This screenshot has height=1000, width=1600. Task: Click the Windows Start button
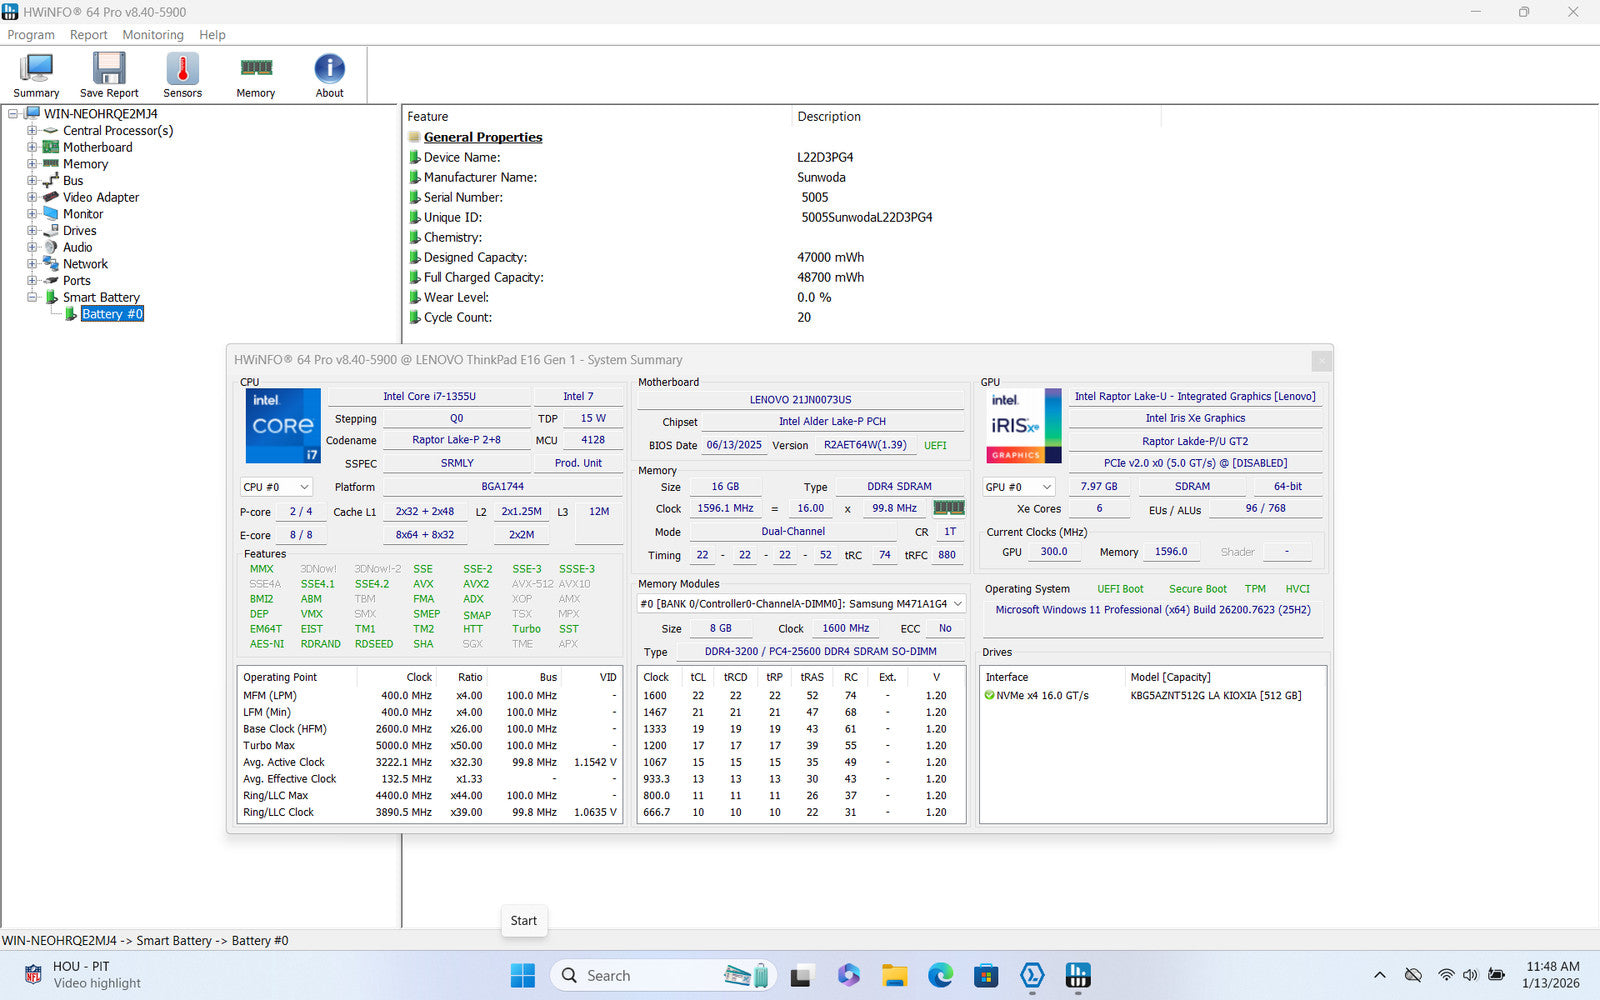click(x=523, y=975)
